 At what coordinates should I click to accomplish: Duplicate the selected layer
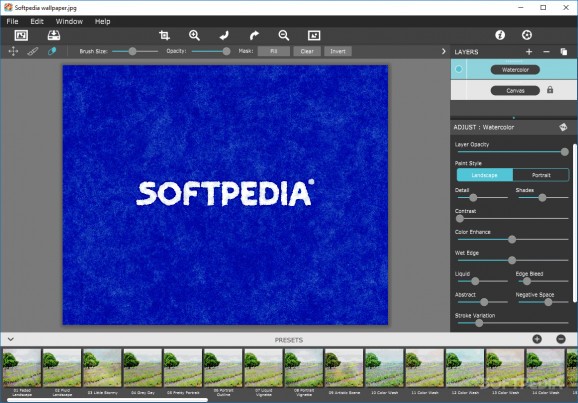[x=564, y=52]
